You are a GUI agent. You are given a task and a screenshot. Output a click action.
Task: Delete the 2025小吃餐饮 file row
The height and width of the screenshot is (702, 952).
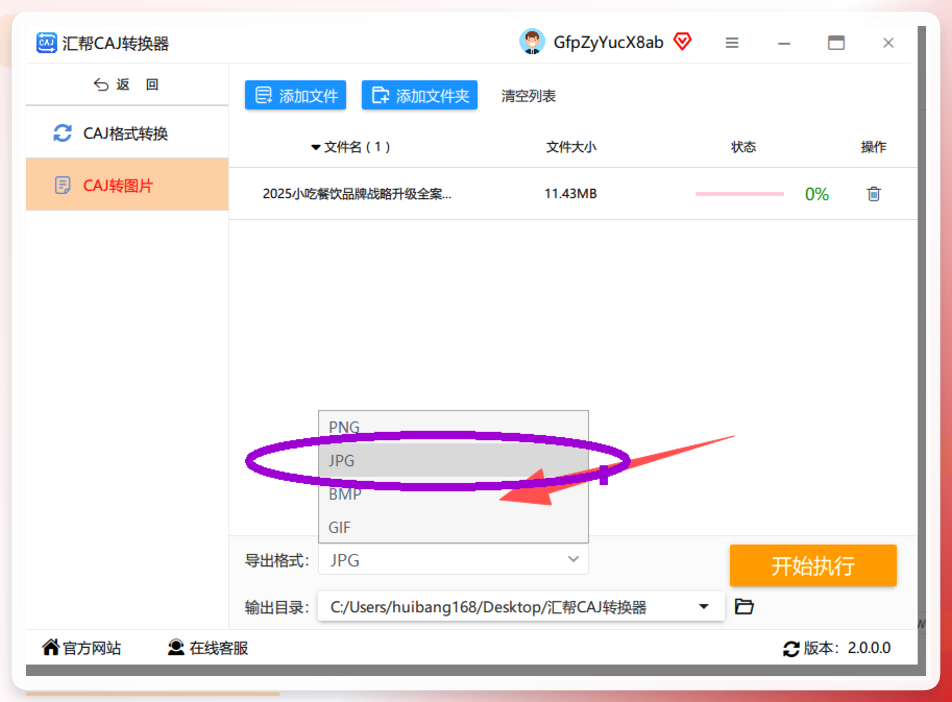click(x=874, y=194)
